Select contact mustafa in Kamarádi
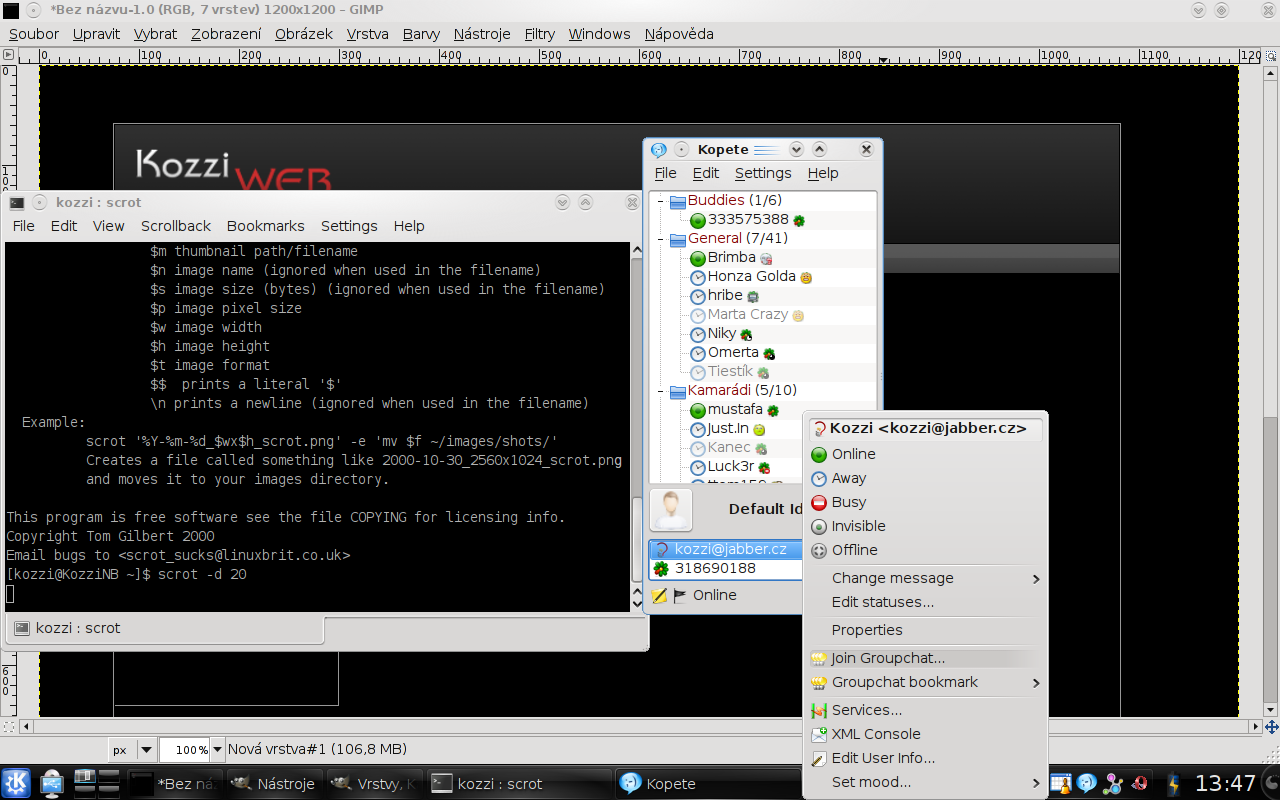Viewport: 1280px width, 800px height. [735, 410]
